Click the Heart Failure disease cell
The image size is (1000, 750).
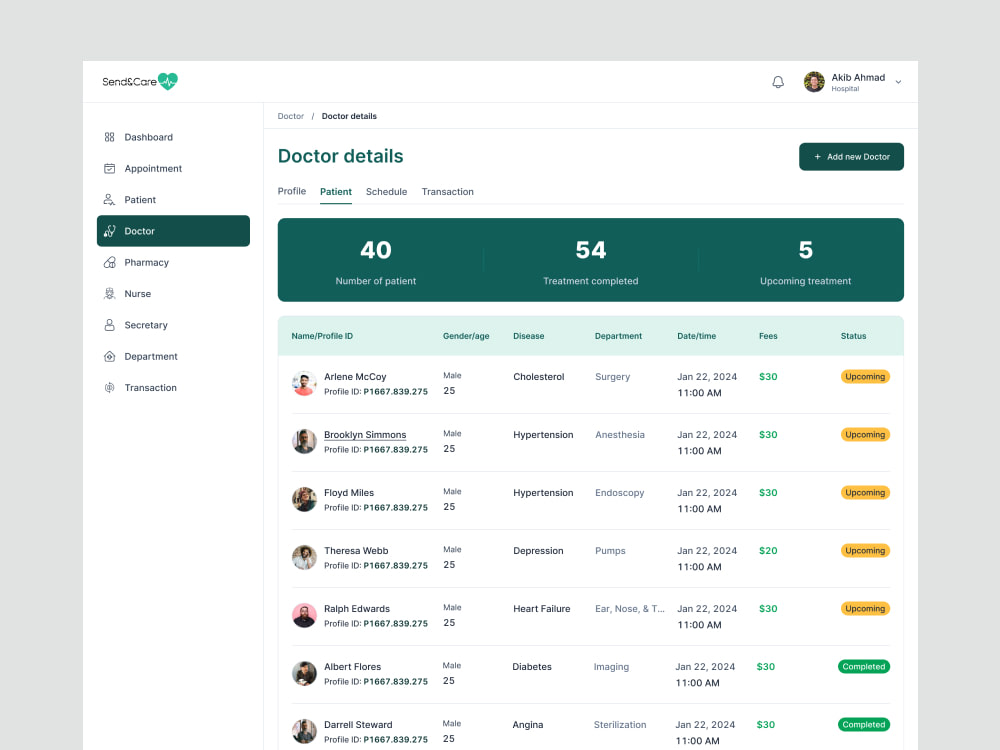click(x=541, y=609)
